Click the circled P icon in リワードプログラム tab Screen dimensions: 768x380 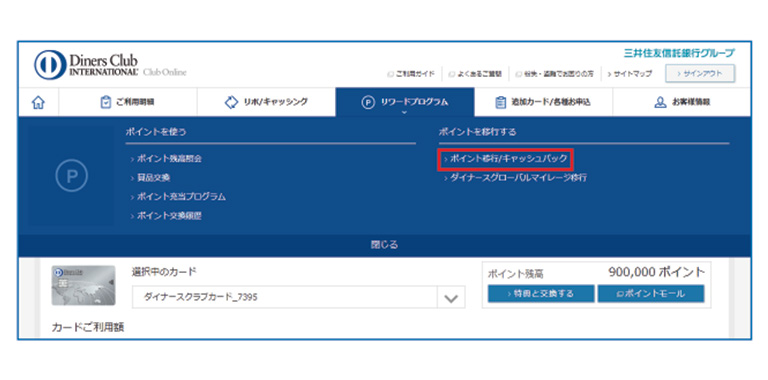pos(368,102)
